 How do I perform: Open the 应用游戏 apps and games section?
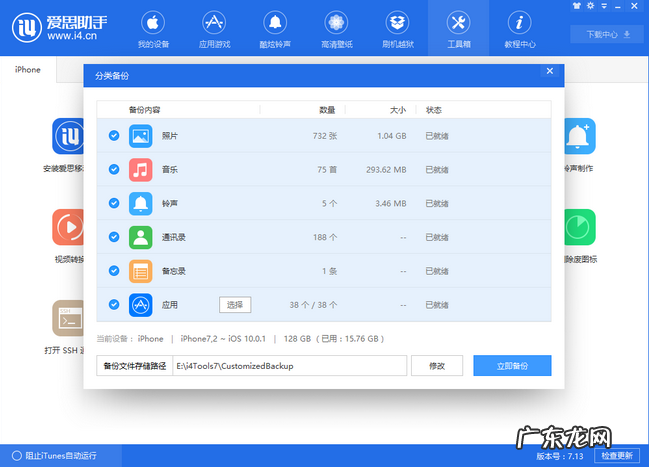[214, 30]
